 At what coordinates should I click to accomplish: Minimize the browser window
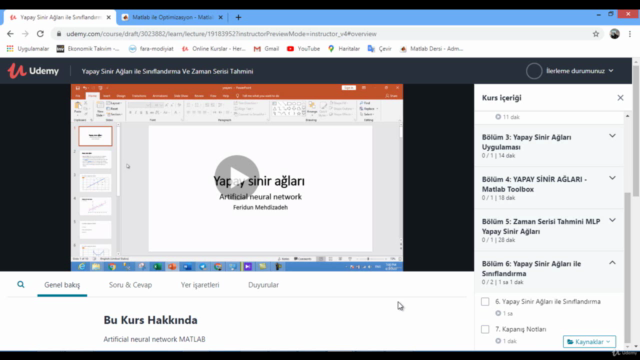click(598, 14)
